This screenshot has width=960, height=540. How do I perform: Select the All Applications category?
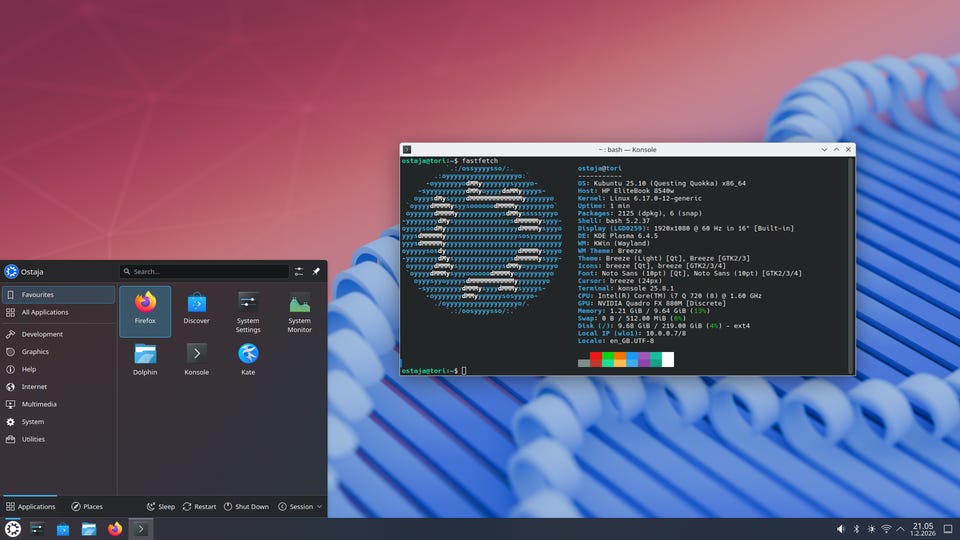click(x=58, y=312)
